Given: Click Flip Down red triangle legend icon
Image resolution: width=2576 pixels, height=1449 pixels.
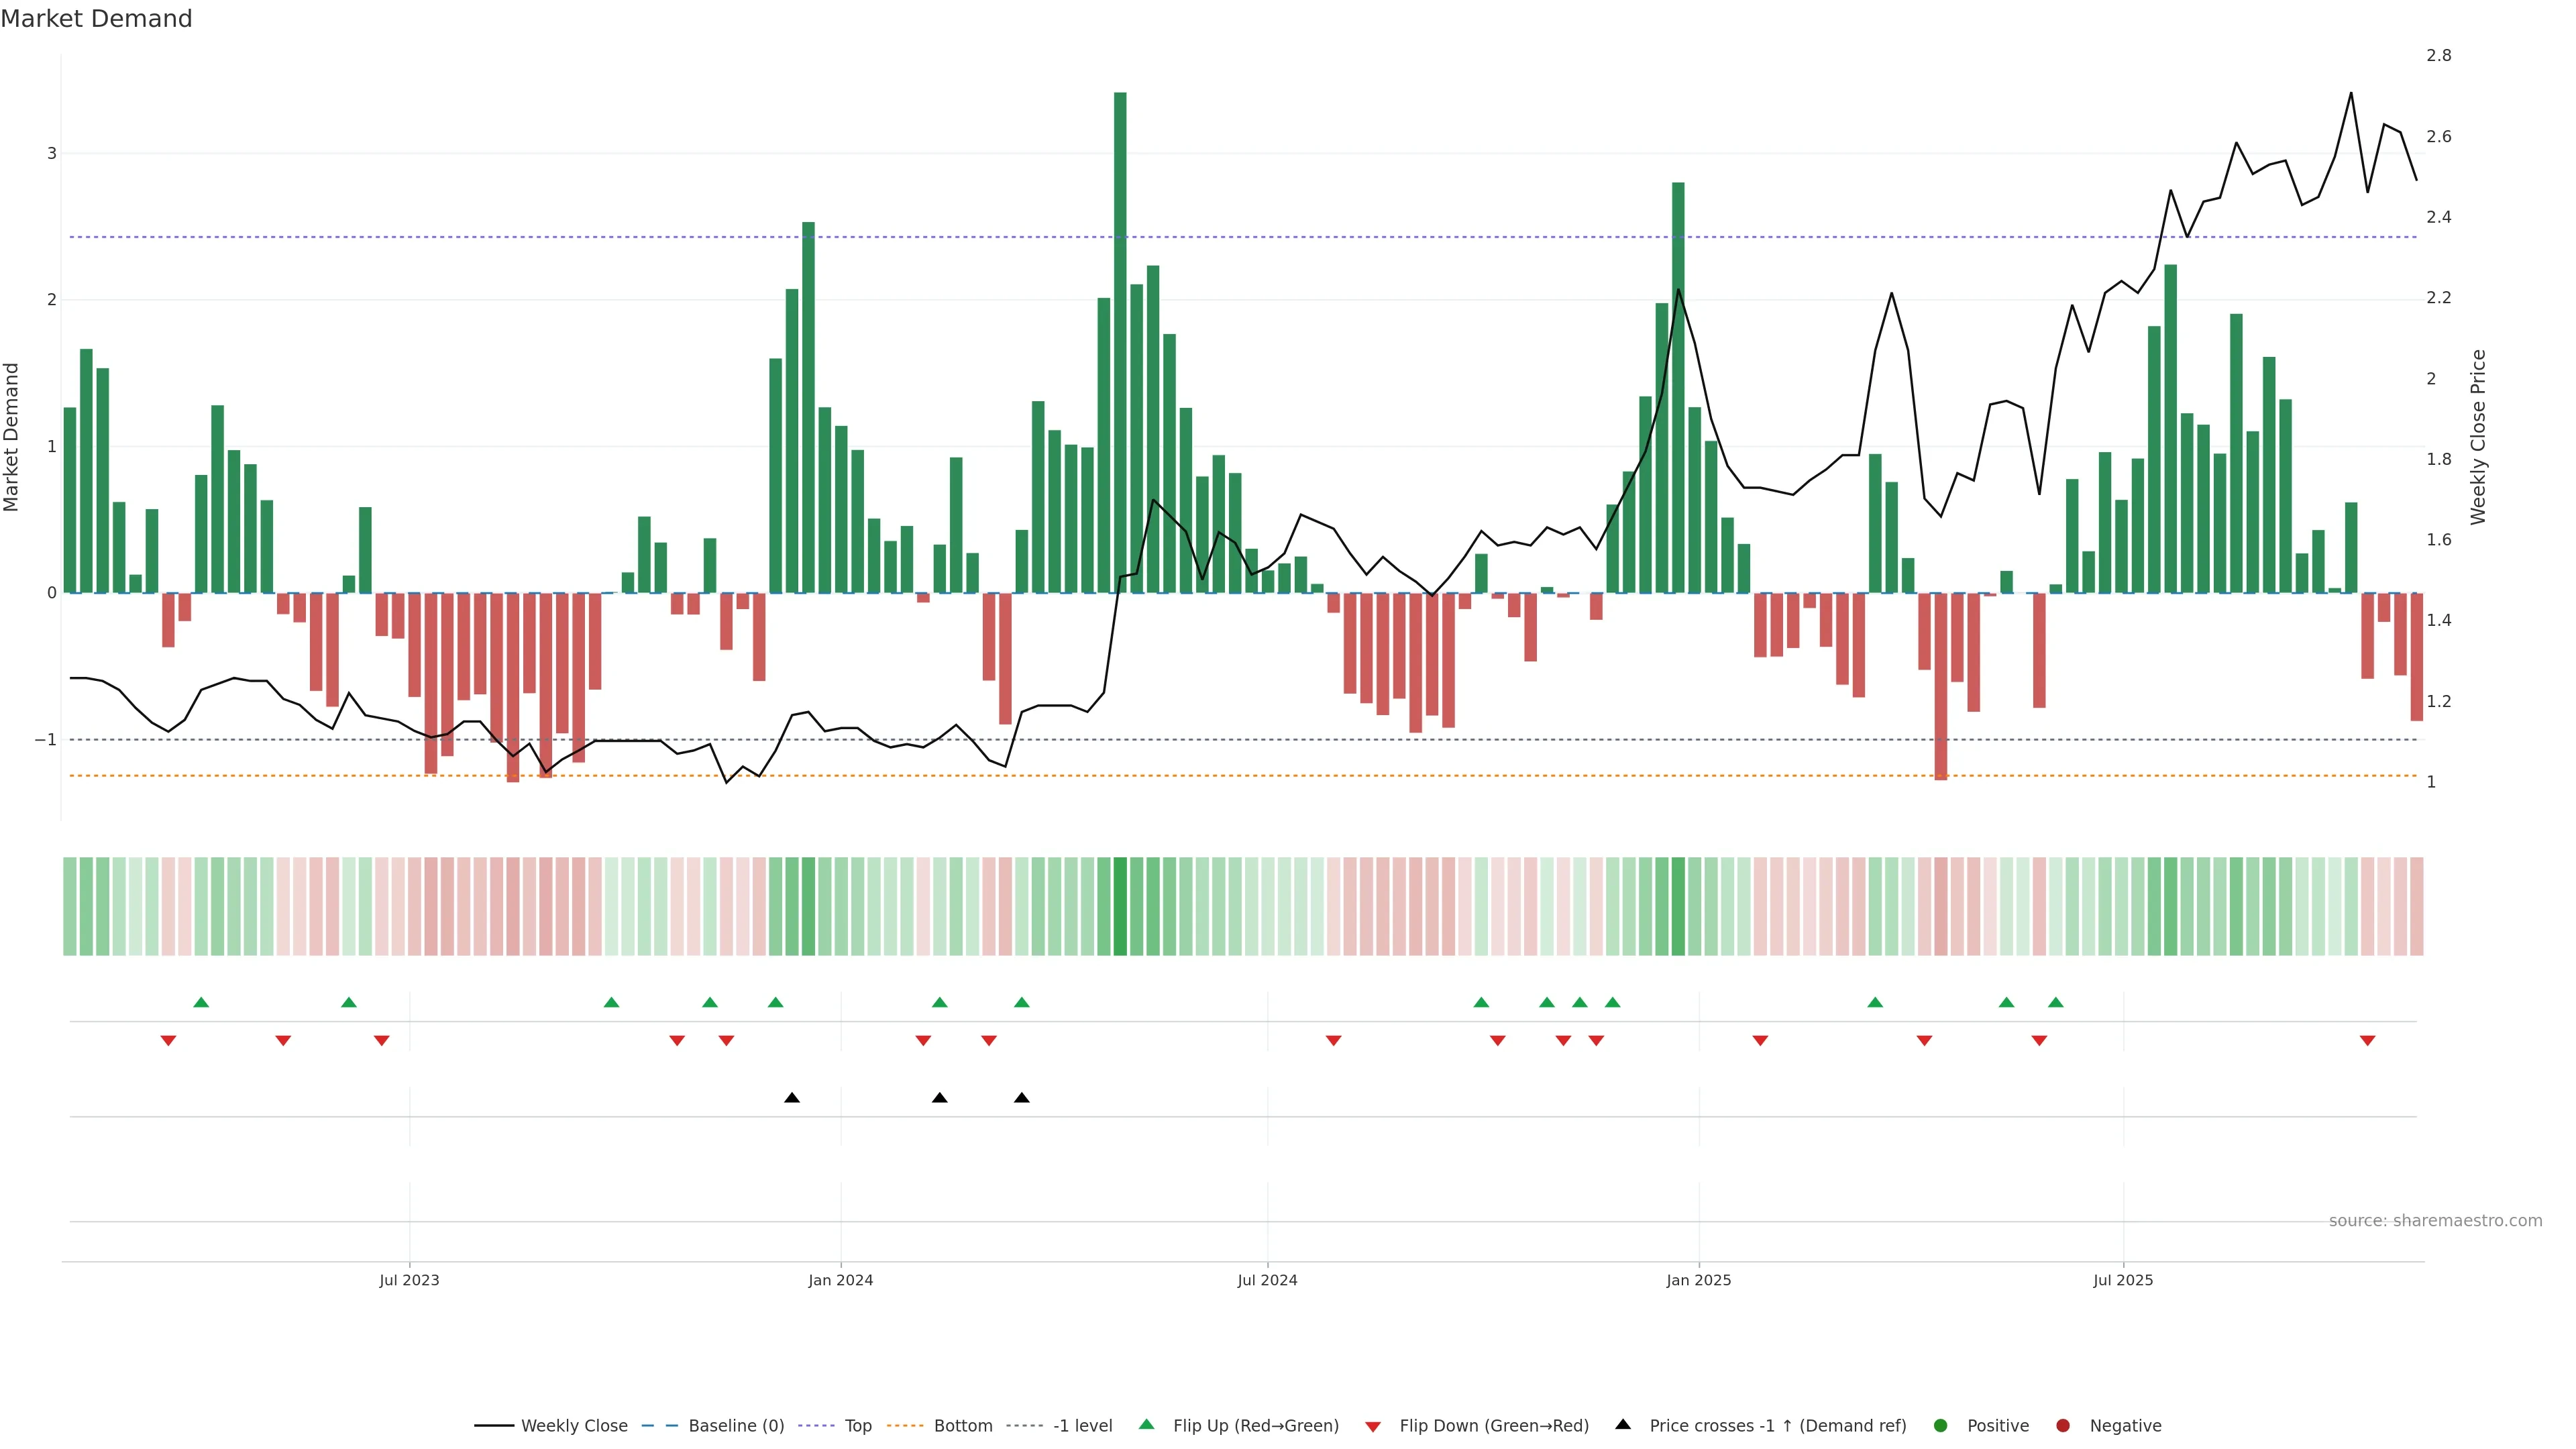Looking at the screenshot, I should [x=1373, y=1427].
